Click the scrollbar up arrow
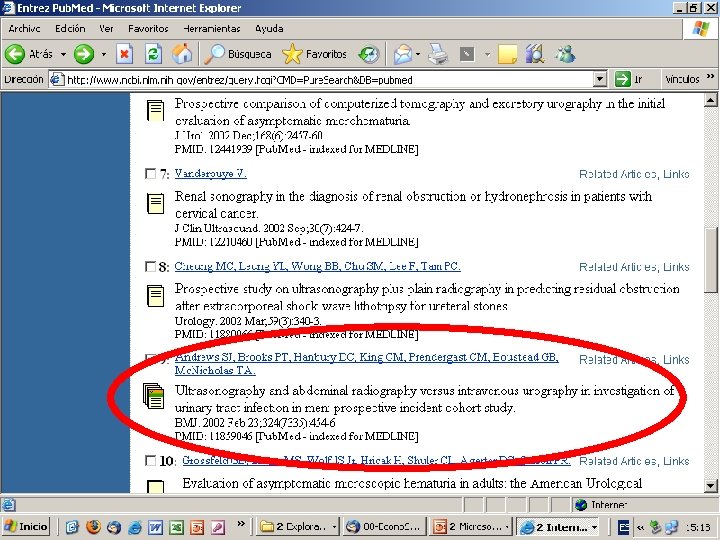The width and height of the screenshot is (720, 540). coord(710,99)
